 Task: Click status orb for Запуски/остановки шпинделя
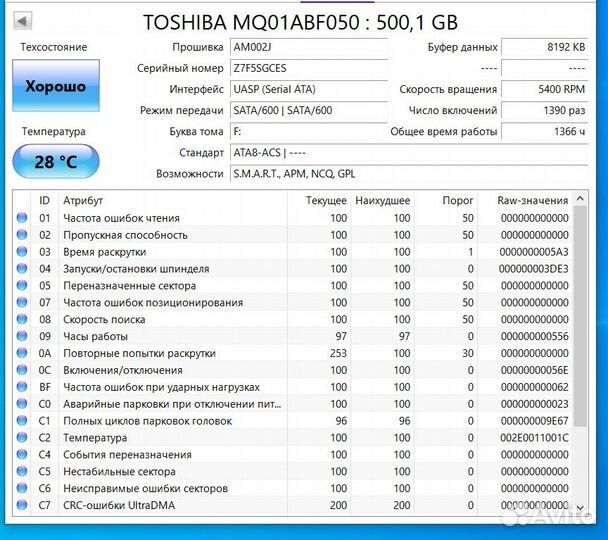tap(22, 269)
